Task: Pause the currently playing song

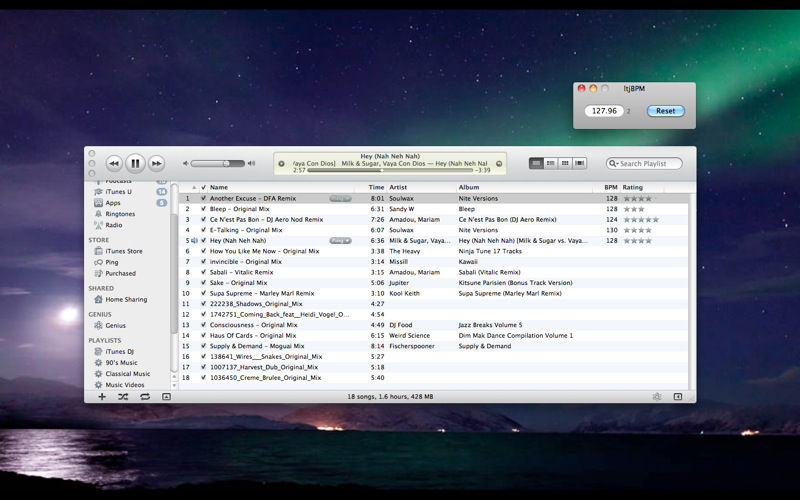Action: pos(135,163)
